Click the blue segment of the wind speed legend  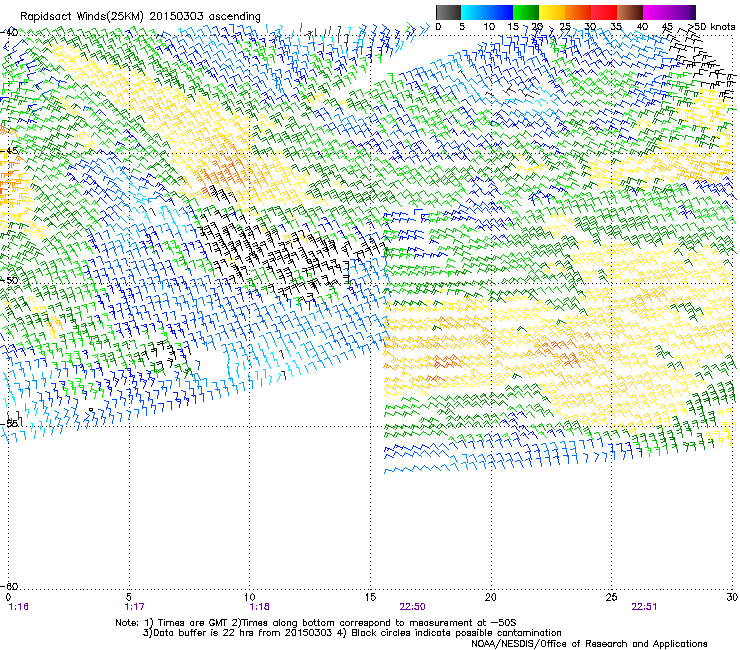tap(487, 12)
